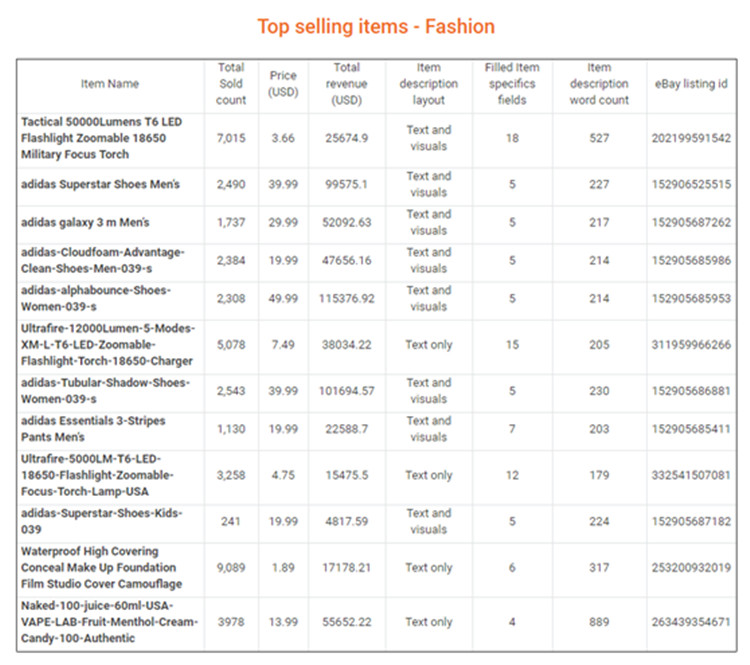Click 'Text and visuals' in the Tactical flashlight row
The image size is (750, 665).
click(x=429, y=138)
